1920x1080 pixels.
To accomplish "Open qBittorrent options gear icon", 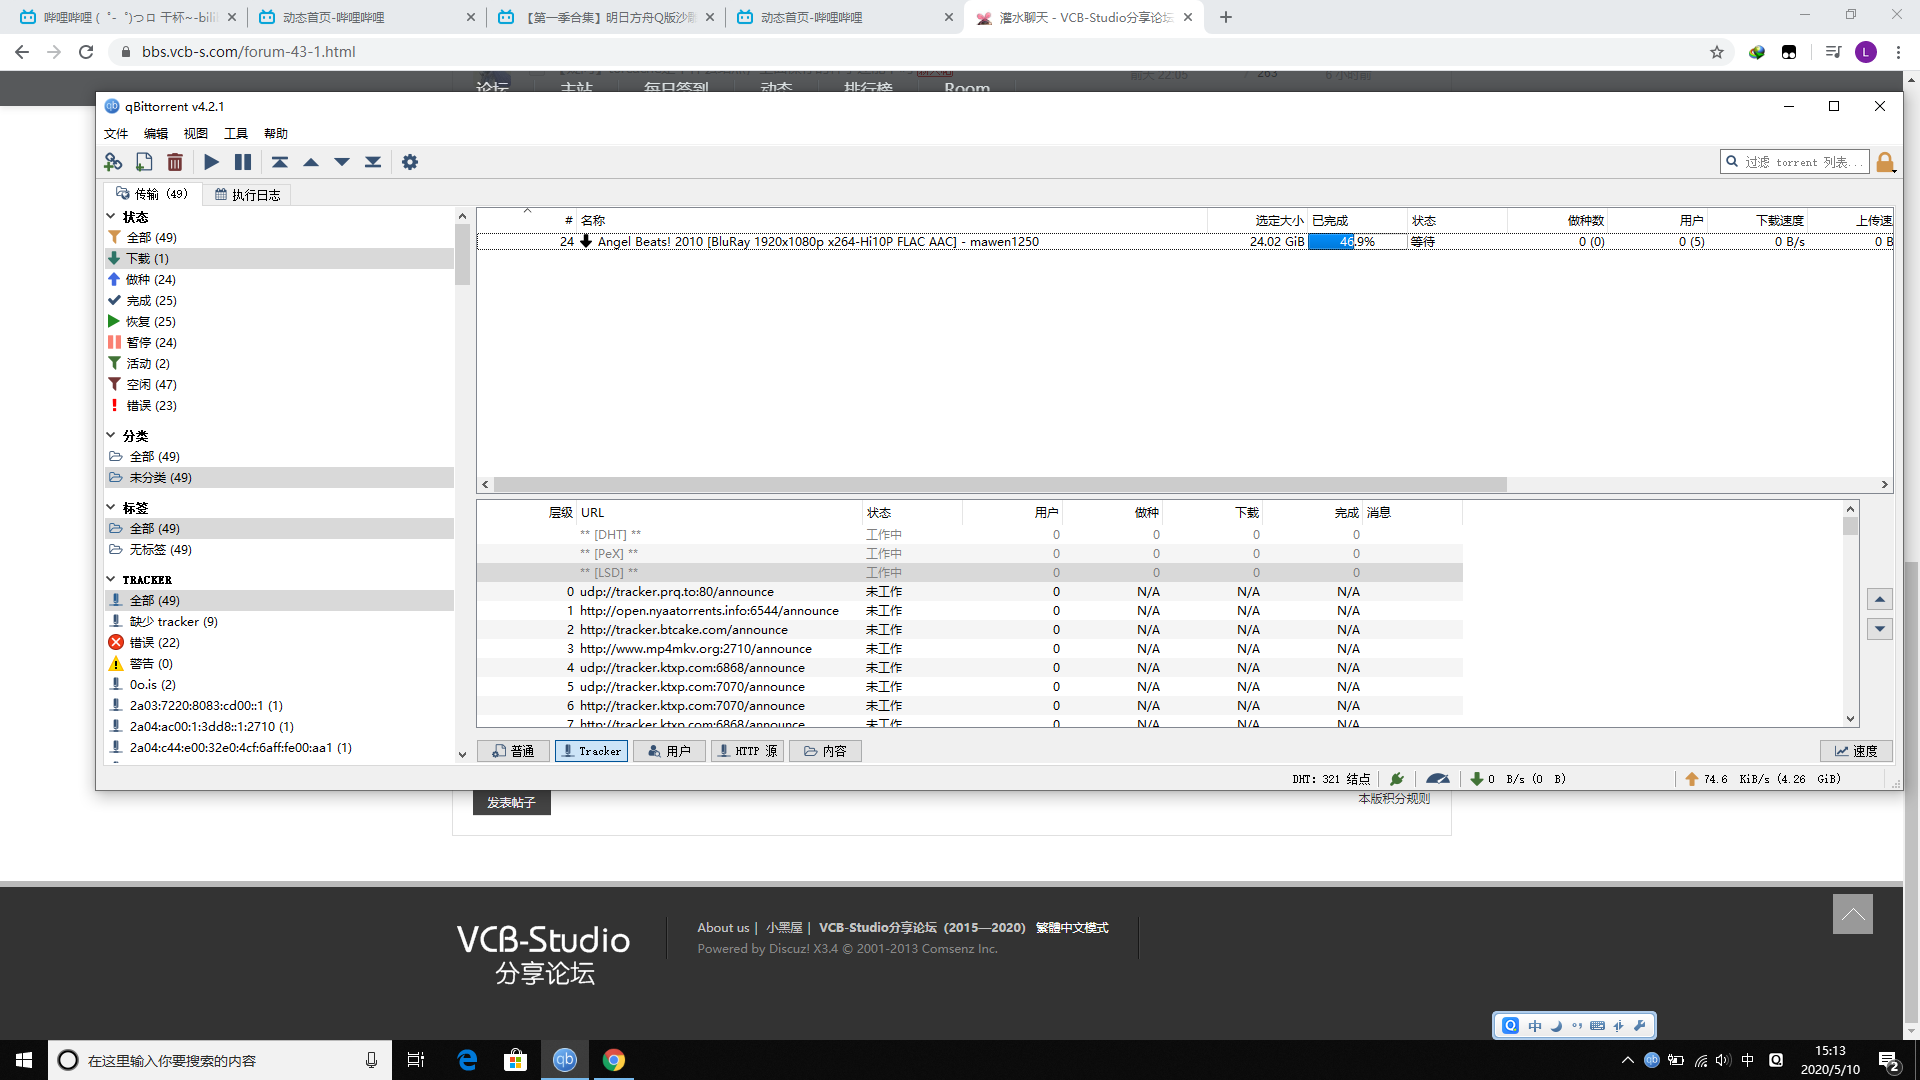I will pos(410,162).
